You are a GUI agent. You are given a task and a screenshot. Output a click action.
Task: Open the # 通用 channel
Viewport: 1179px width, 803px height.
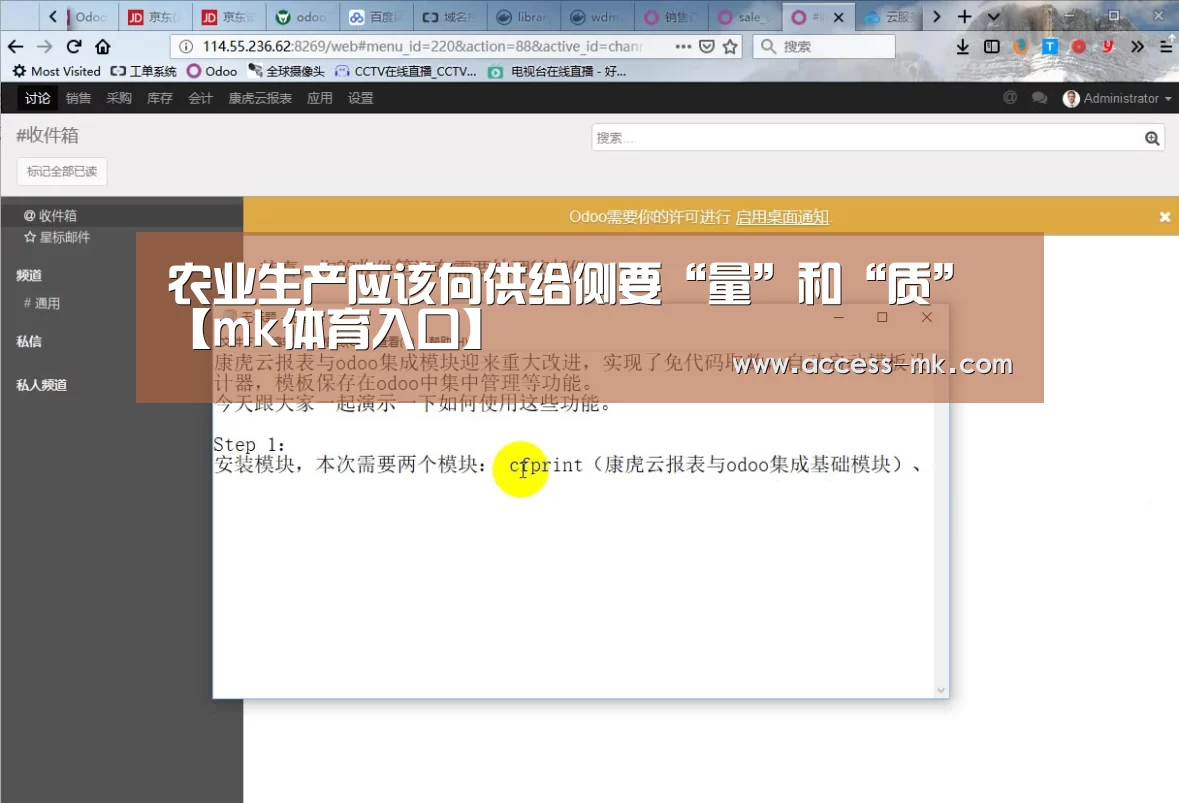pyautogui.click(x=42, y=303)
